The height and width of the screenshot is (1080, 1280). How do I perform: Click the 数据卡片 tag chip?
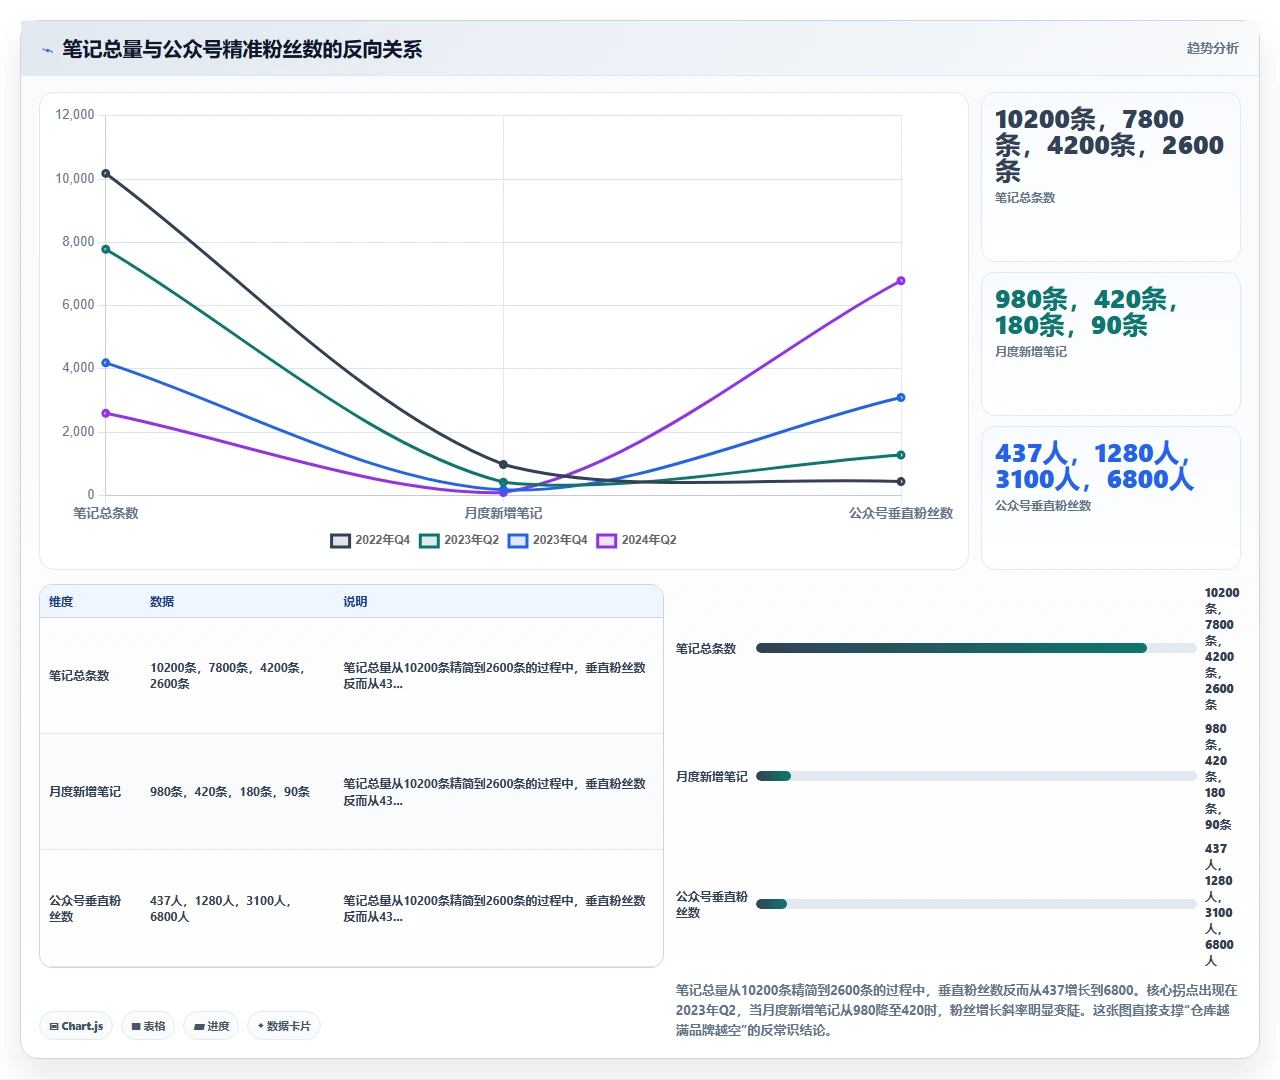[284, 1026]
